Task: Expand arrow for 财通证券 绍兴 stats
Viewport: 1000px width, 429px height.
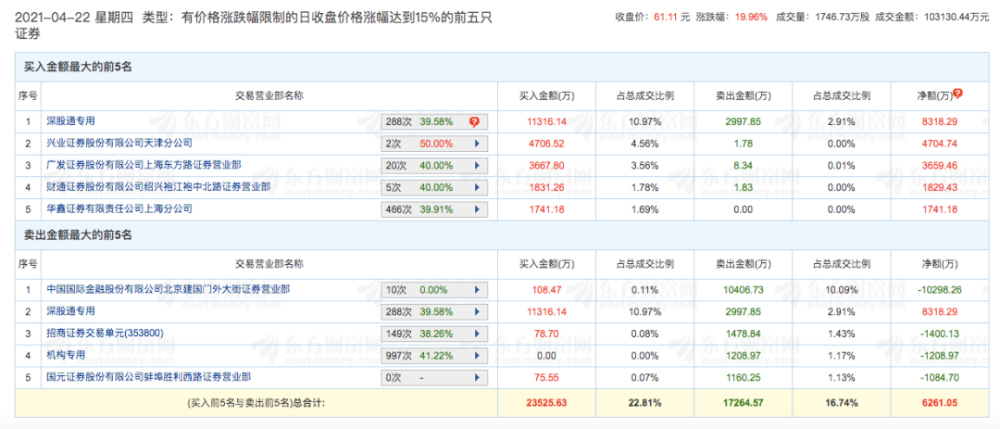Action: (x=476, y=187)
